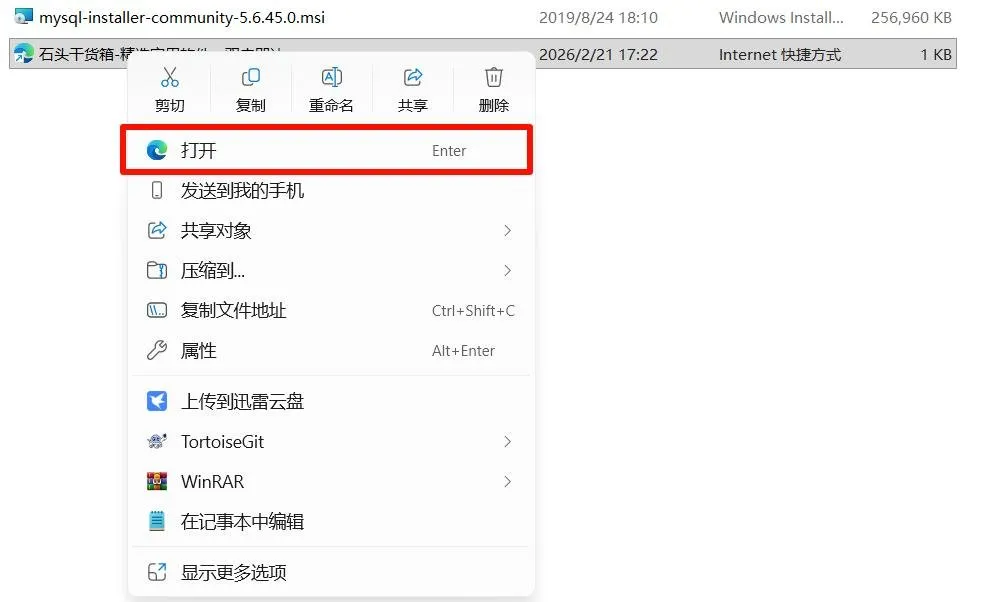Expand the WinRAR submenu arrow
987x602 pixels.
point(507,481)
